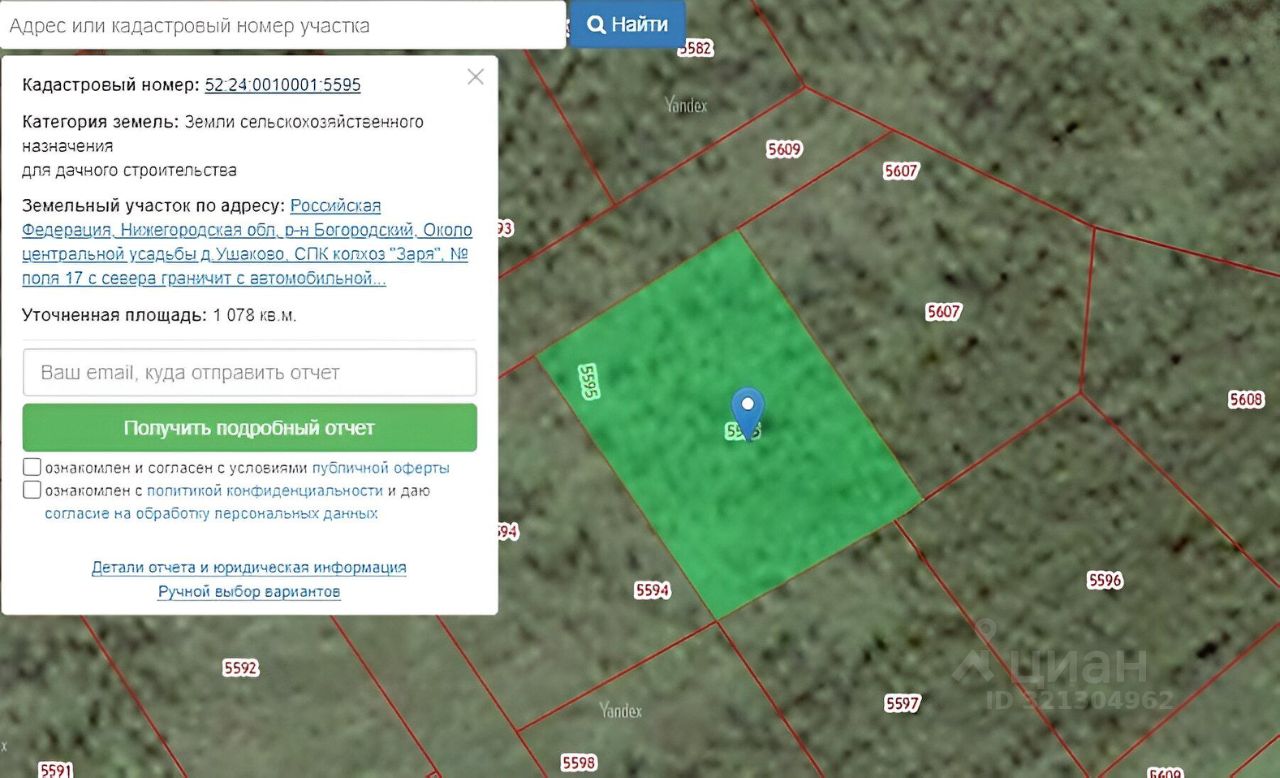This screenshot has height=778, width=1280.
Task: Select parcel label 5597 on the map
Action: point(902,704)
